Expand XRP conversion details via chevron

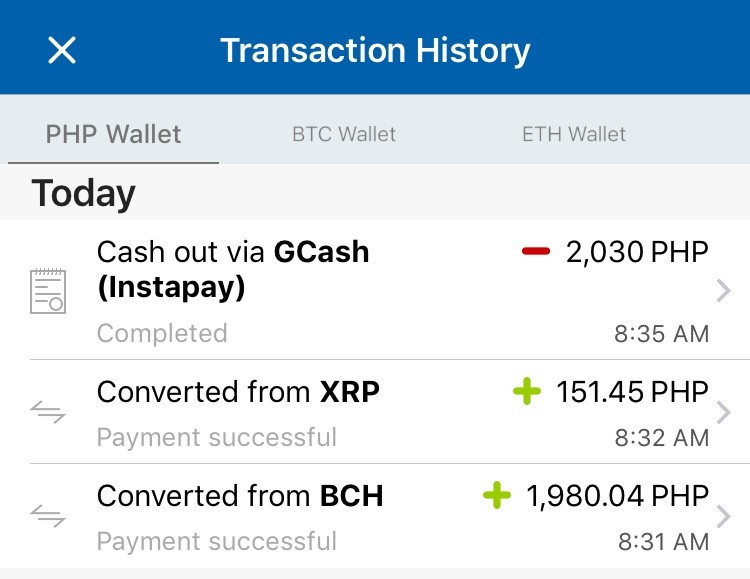(724, 412)
